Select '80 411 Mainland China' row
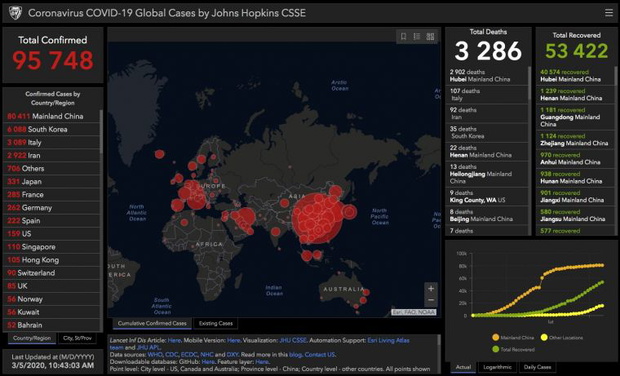 coord(51,116)
